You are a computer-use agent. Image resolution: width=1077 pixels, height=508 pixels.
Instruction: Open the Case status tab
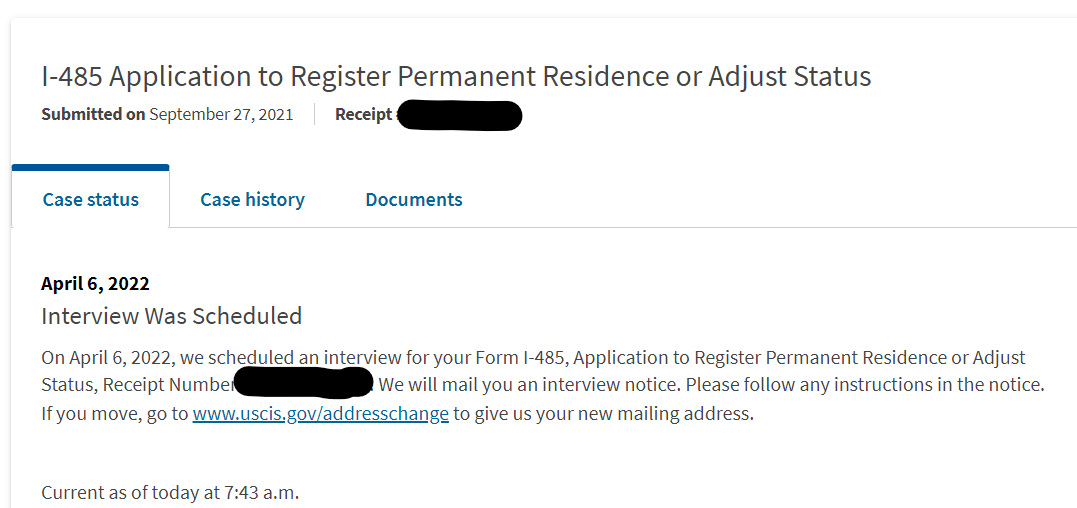pyautogui.click(x=90, y=200)
